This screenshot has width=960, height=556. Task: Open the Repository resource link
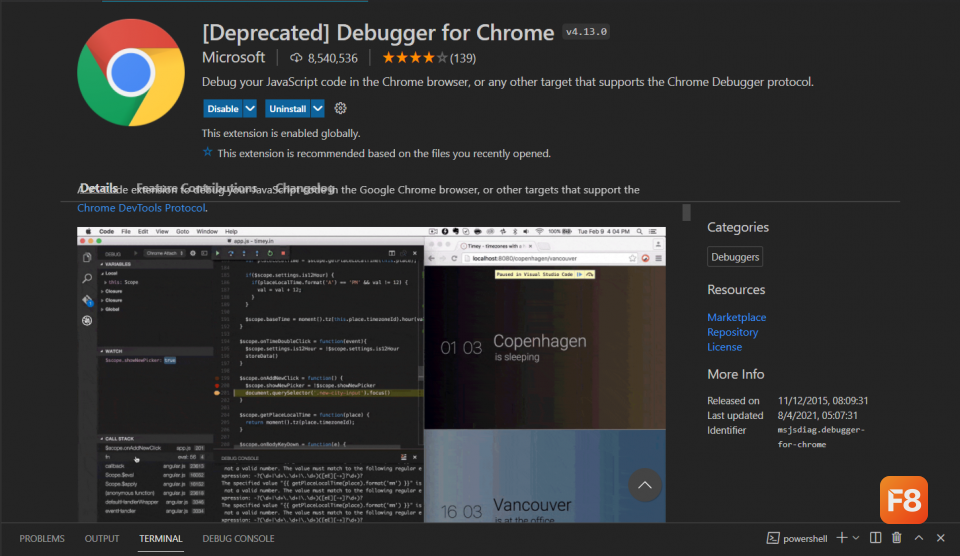[732, 332]
